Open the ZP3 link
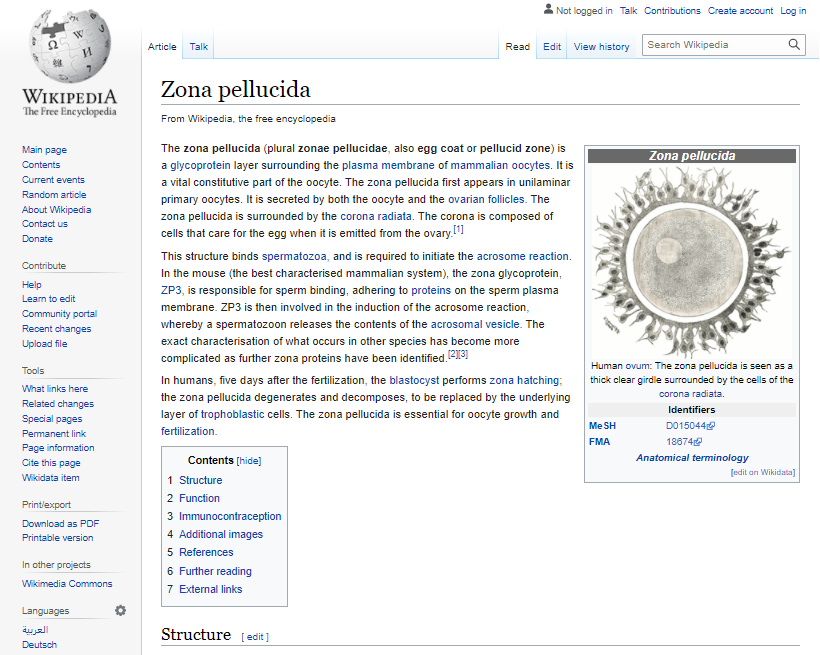 point(171,290)
